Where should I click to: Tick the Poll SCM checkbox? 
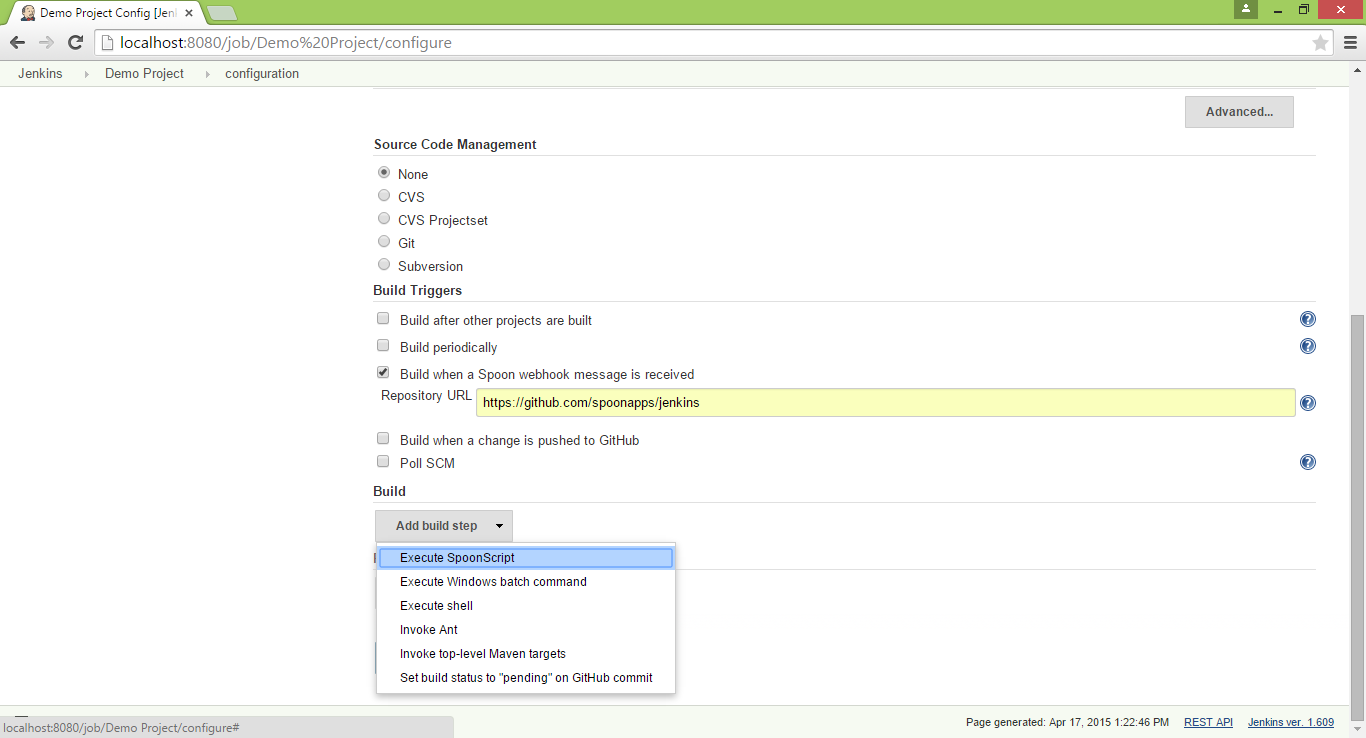point(383,462)
